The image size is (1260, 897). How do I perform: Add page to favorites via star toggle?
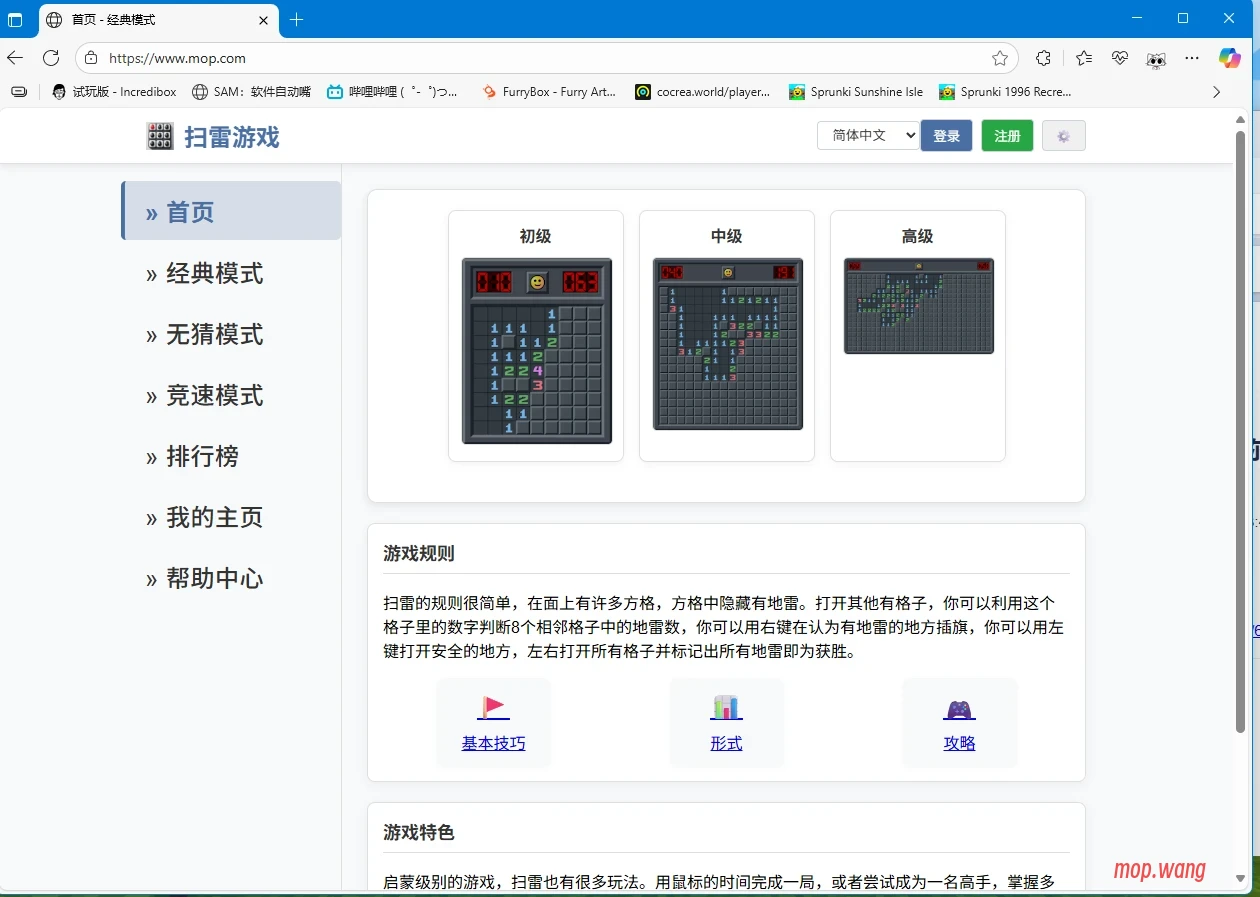tap(999, 58)
